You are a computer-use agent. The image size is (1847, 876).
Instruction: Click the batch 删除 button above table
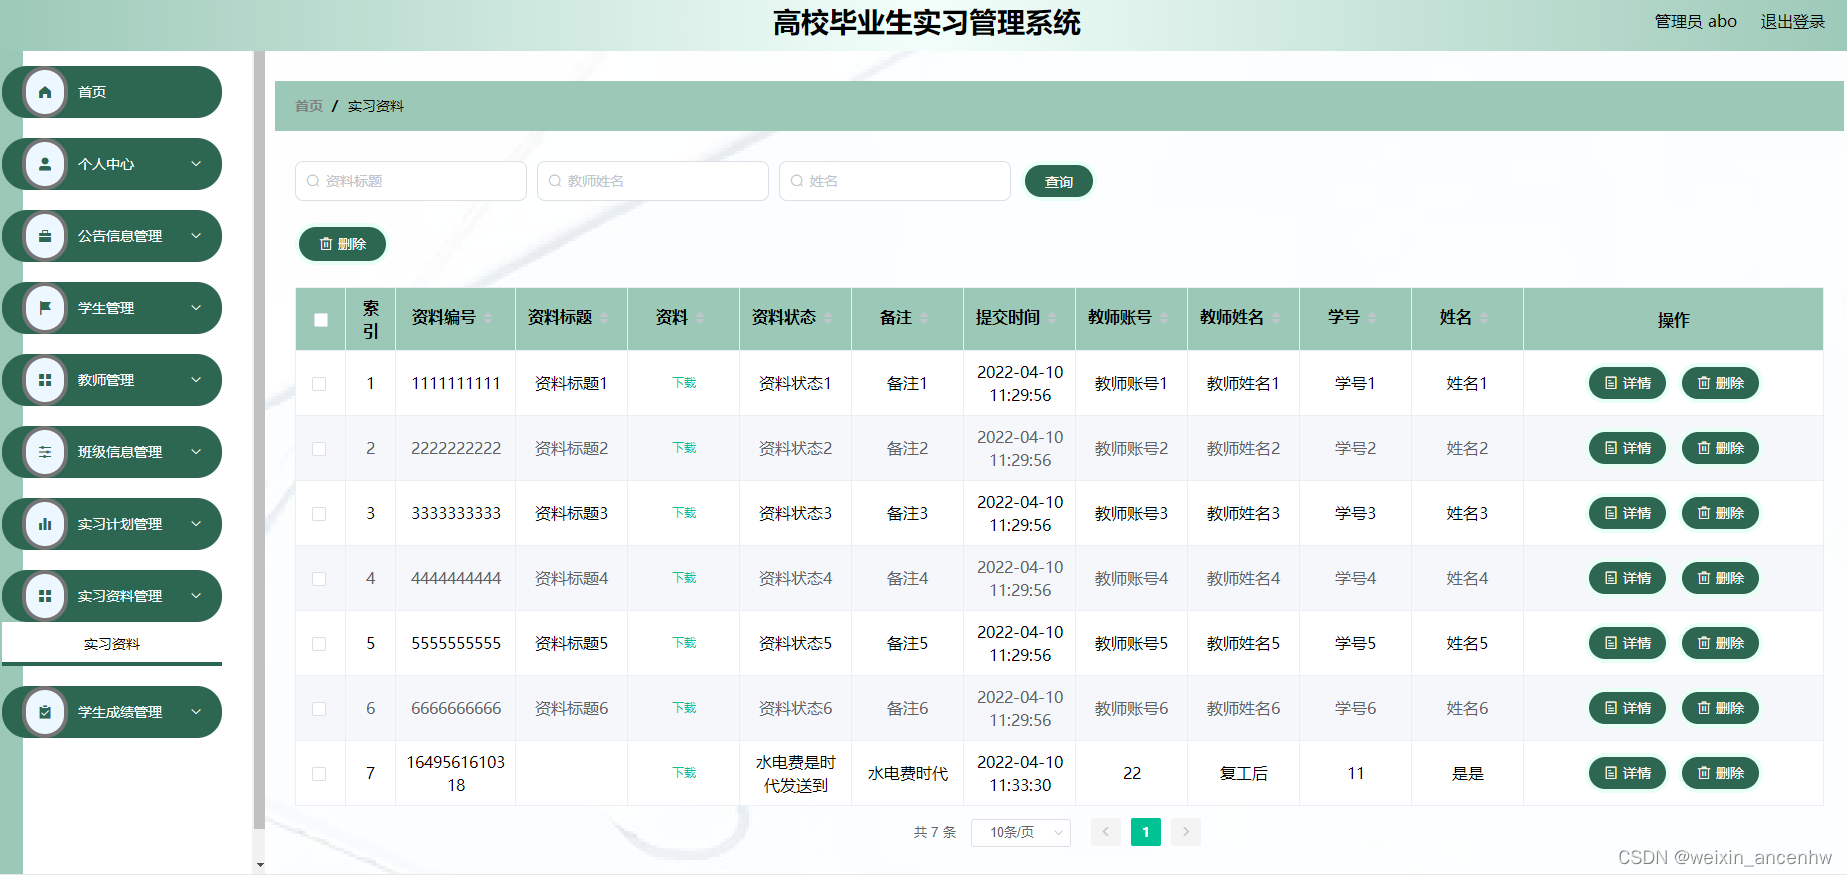342,244
